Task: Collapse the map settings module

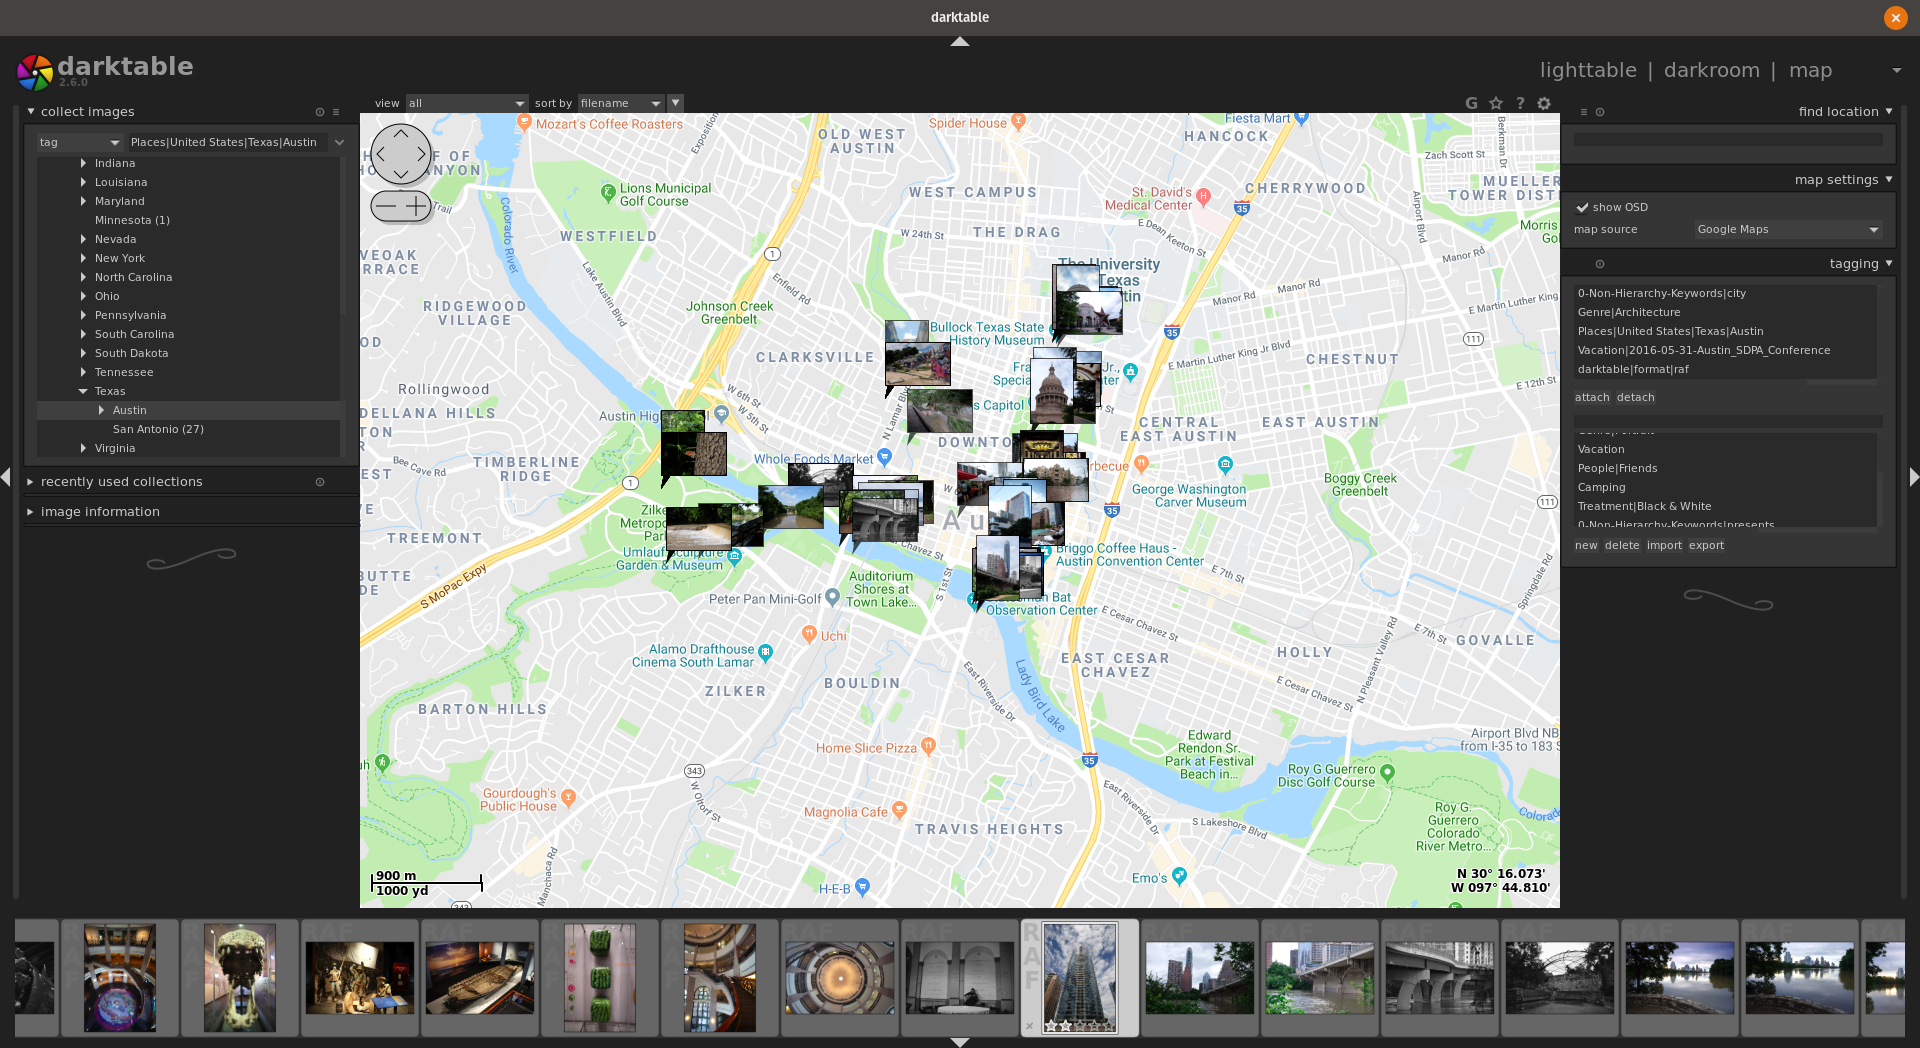Action: click(x=1889, y=180)
